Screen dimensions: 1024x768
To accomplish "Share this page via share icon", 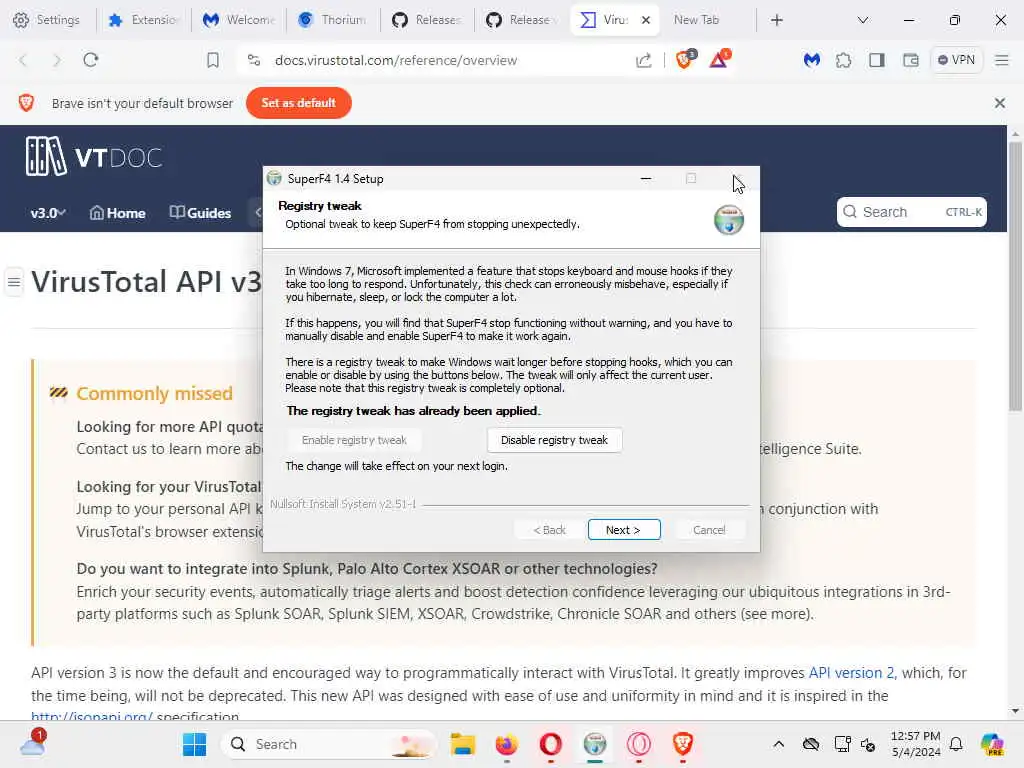I will (x=644, y=60).
